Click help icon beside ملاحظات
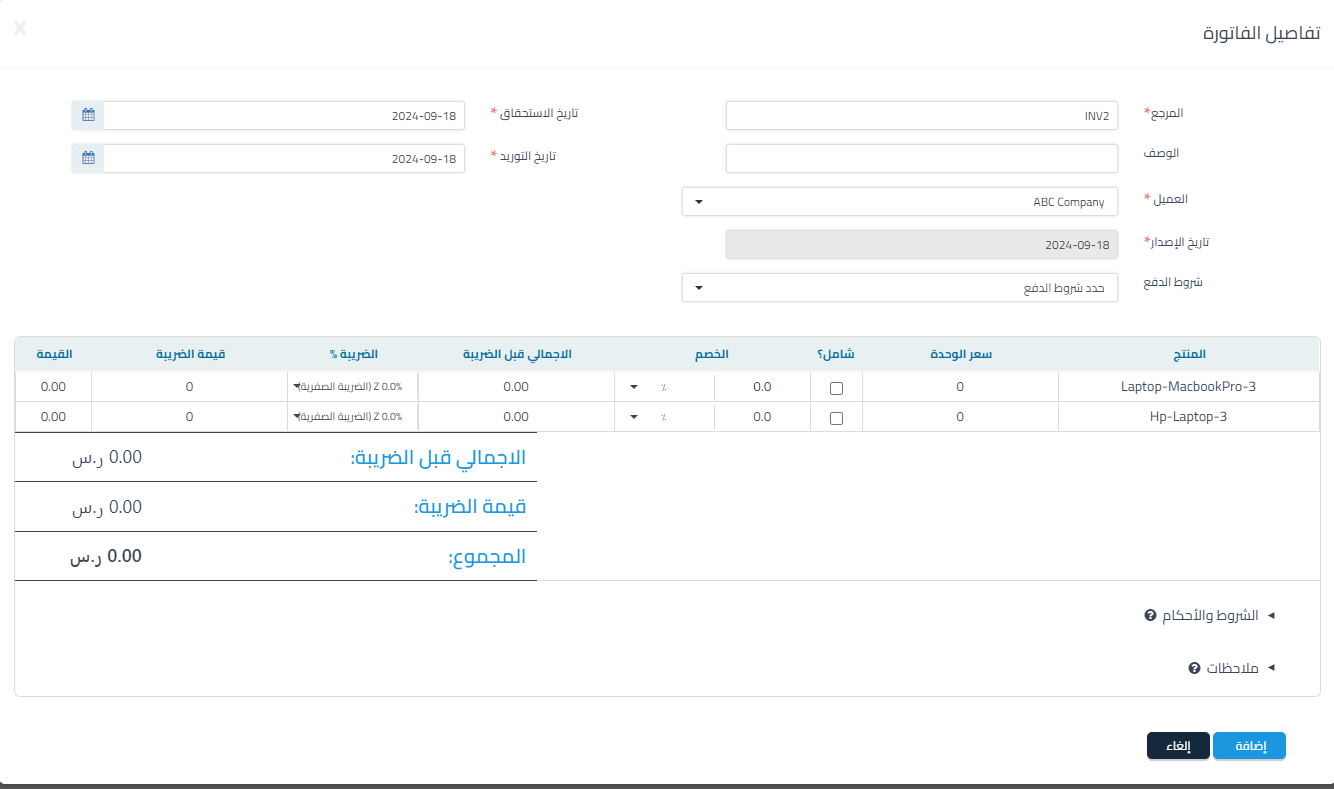 click(x=1193, y=668)
